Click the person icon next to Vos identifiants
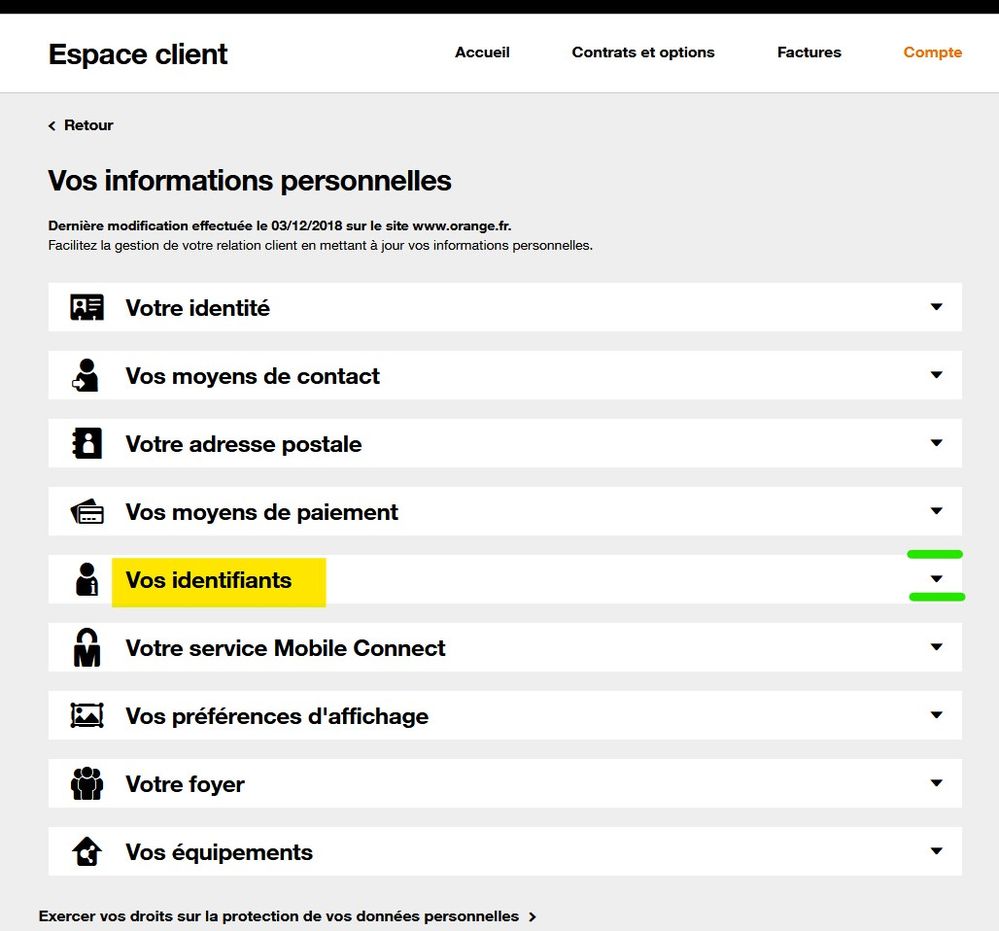The width and height of the screenshot is (999, 931). coord(86,579)
